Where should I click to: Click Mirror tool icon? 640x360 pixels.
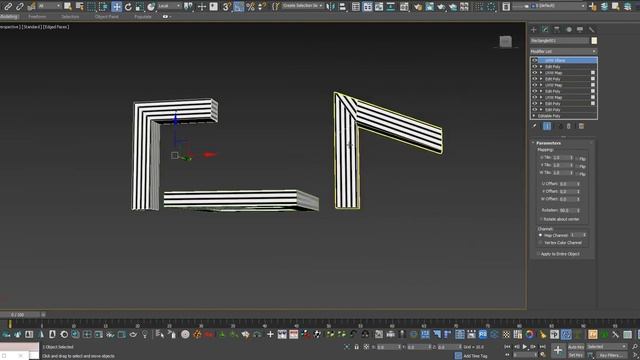pyautogui.click(x=331, y=7)
